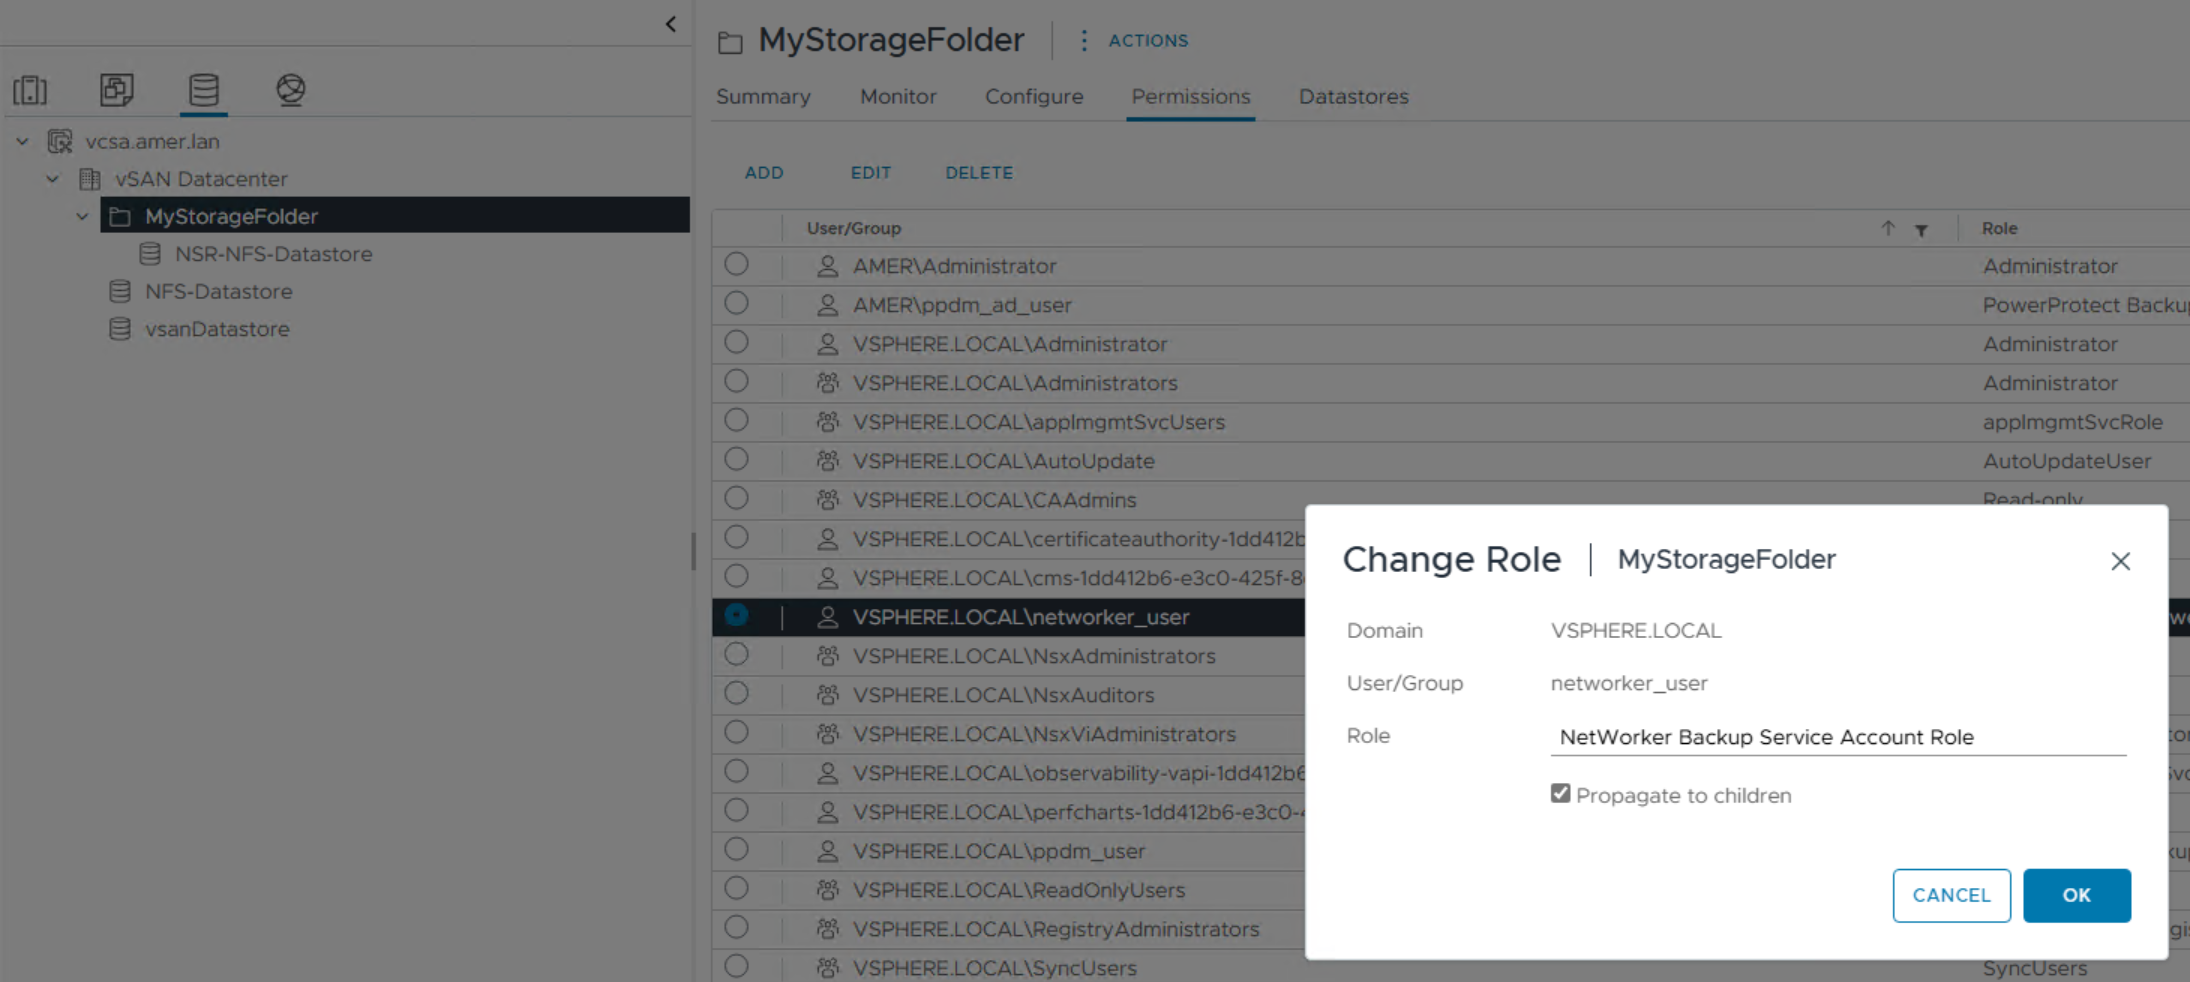Image resolution: width=2190 pixels, height=982 pixels.
Task: Collapse the left navigation pane with the chevron
Action: pyautogui.click(x=670, y=23)
